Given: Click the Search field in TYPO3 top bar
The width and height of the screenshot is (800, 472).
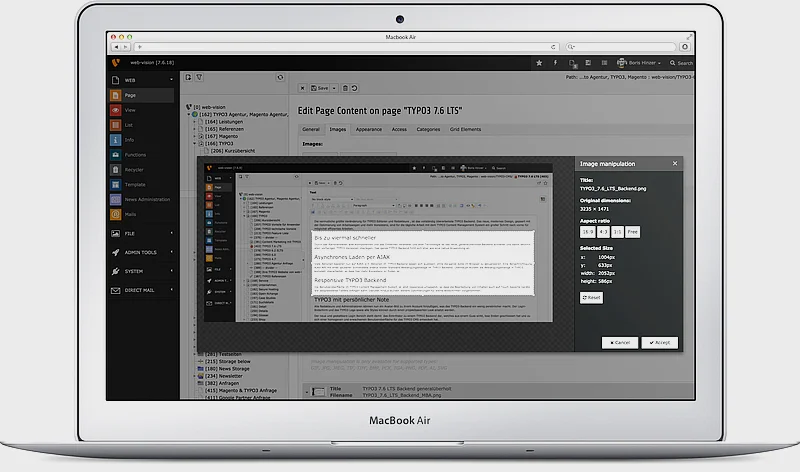Looking at the screenshot, I should pyautogui.click(x=682, y=63).
